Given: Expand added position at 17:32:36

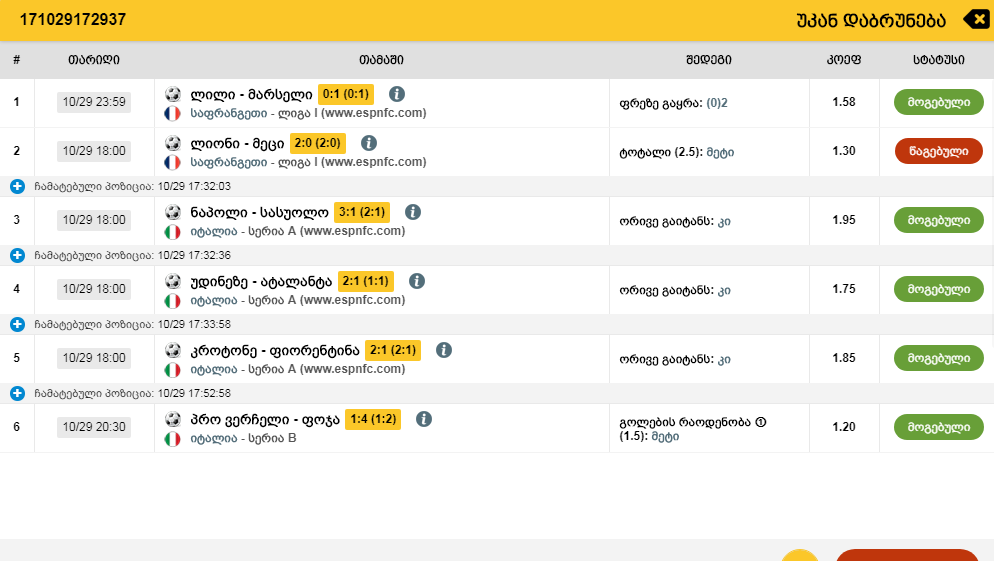Looking at the screenshot, I should point(17,255).
